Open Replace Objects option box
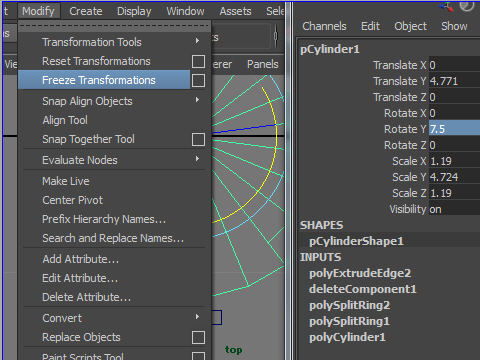Image resolution: width=480 pixels, height=360 pixels. [x=198, y=337]
